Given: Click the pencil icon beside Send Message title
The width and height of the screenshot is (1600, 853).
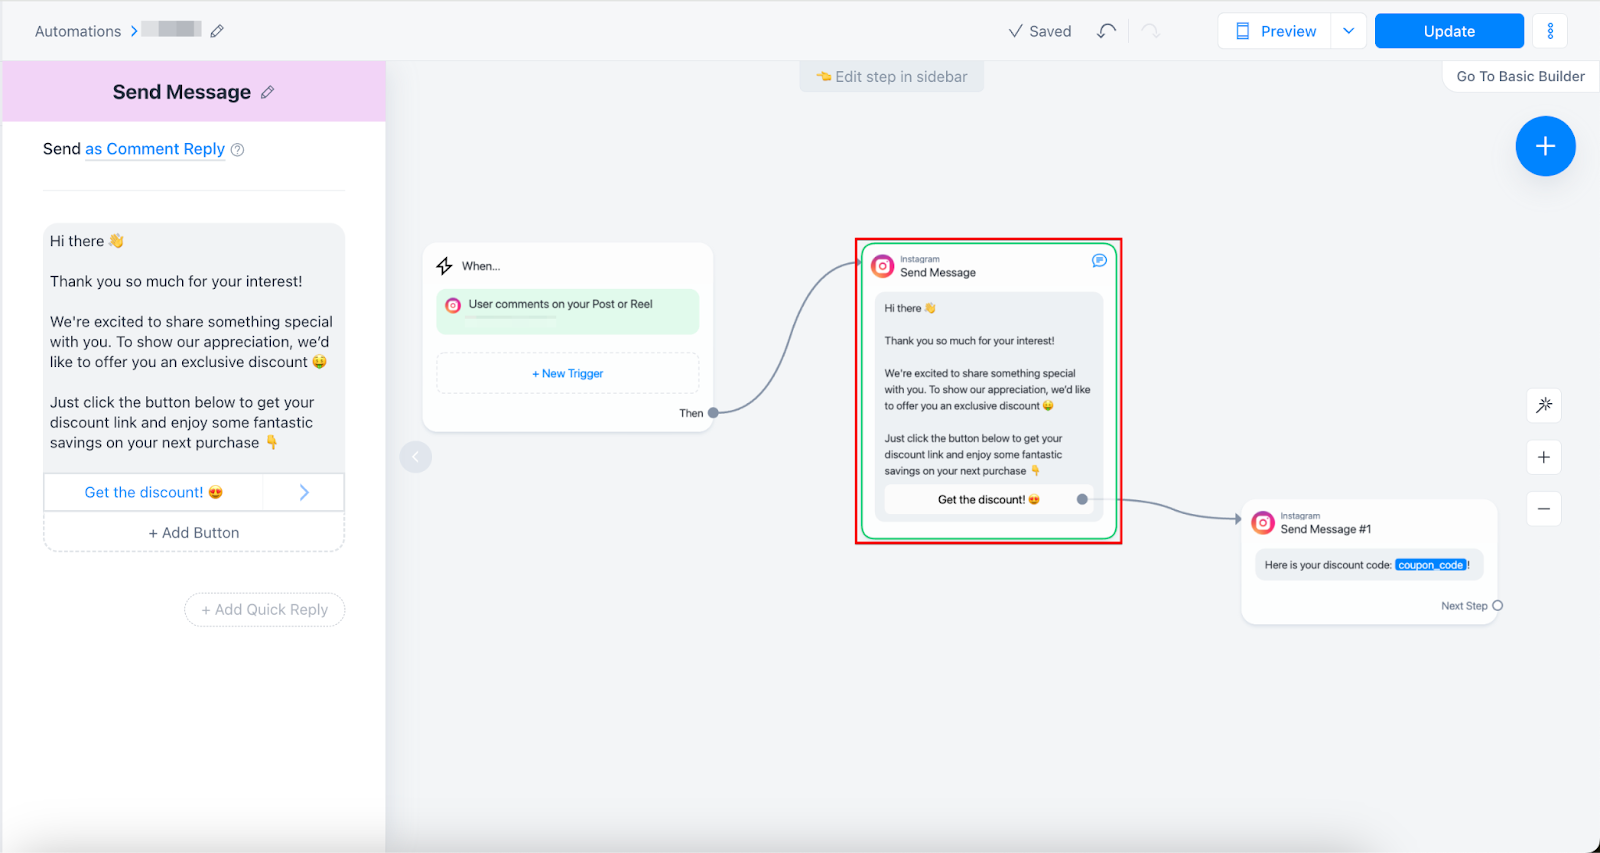Looking at the screenshot, I should (x=267, y=92).
